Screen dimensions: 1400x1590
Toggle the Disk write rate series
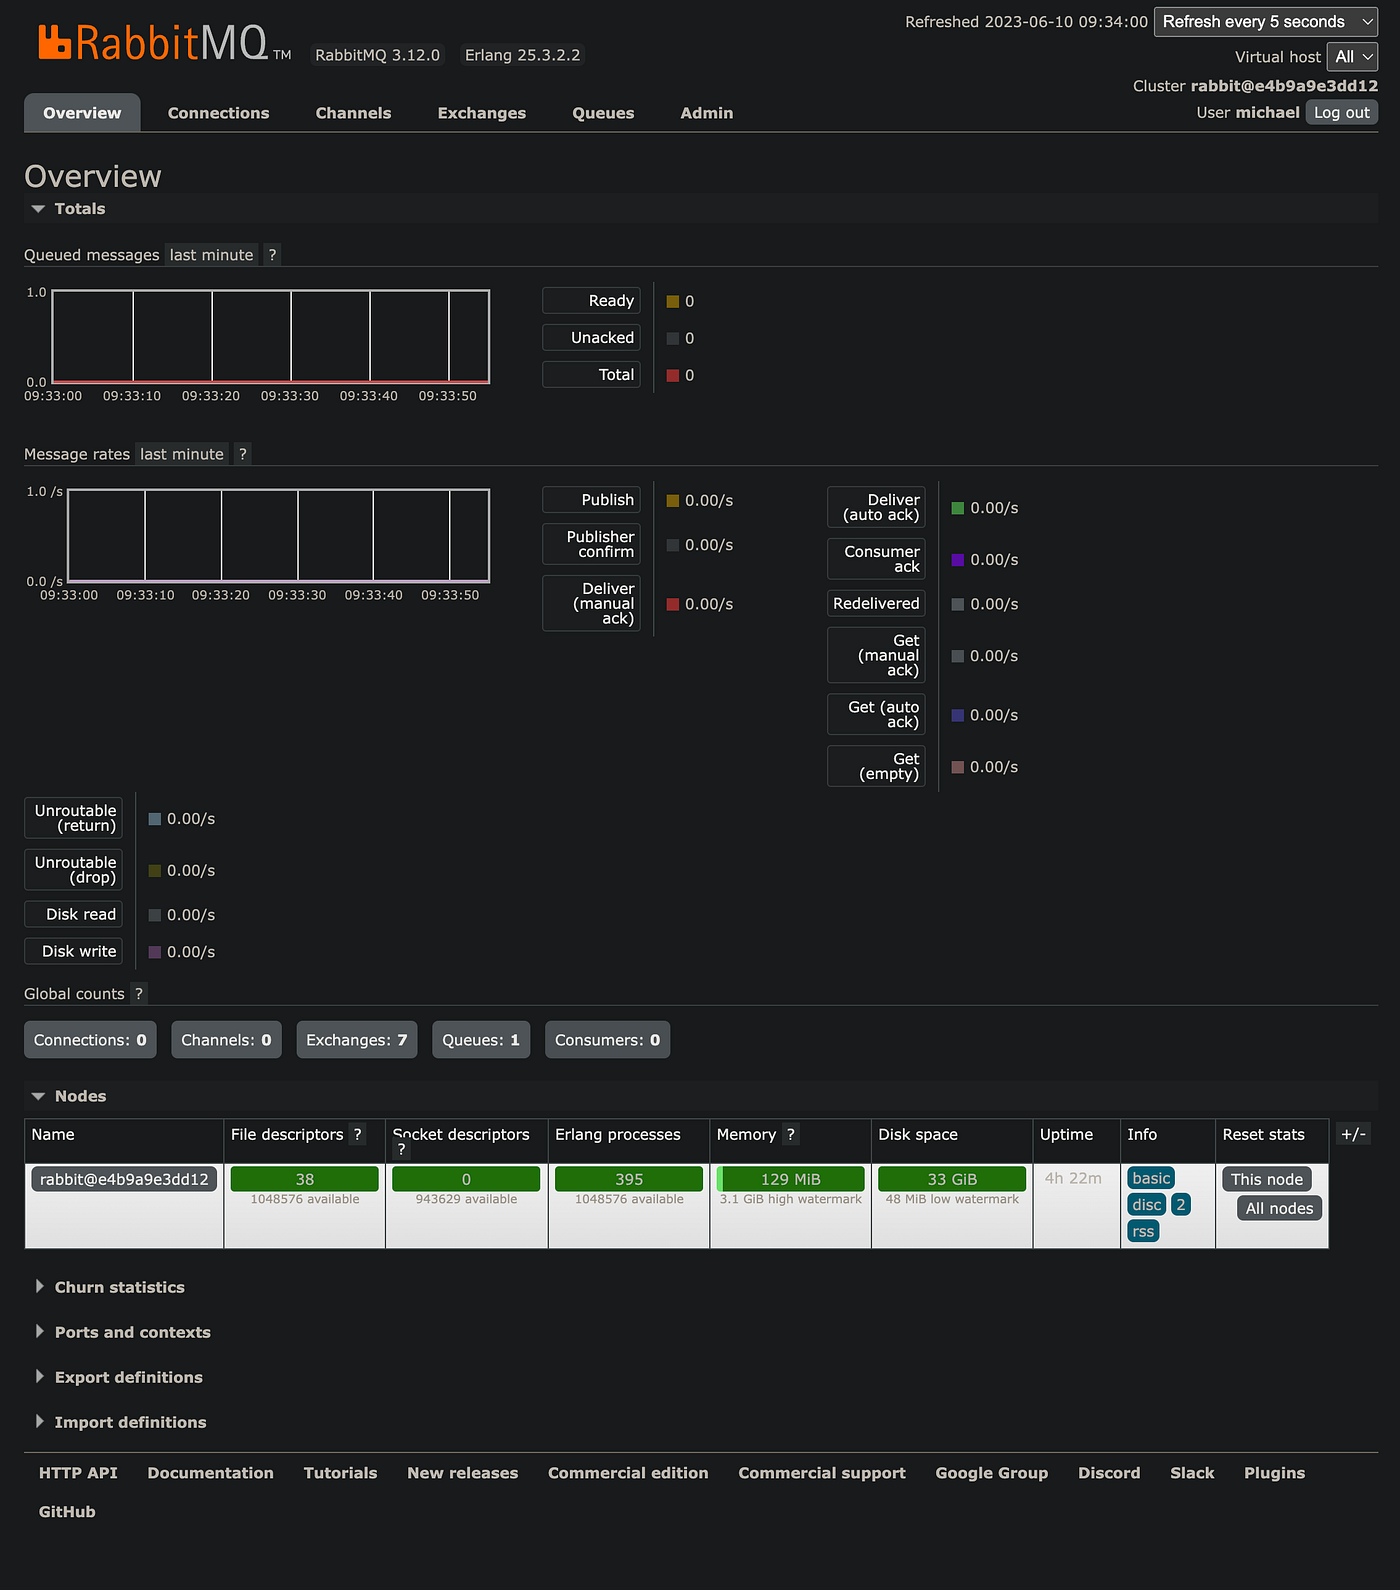pyautogui.click(x=73, y=952)
